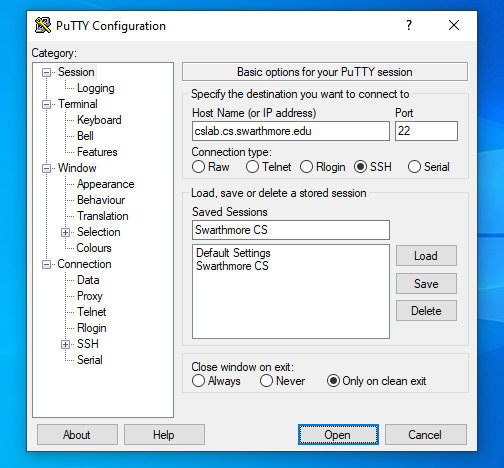Click the Port number field
The image size is (504, 468).
pos(426,131)
